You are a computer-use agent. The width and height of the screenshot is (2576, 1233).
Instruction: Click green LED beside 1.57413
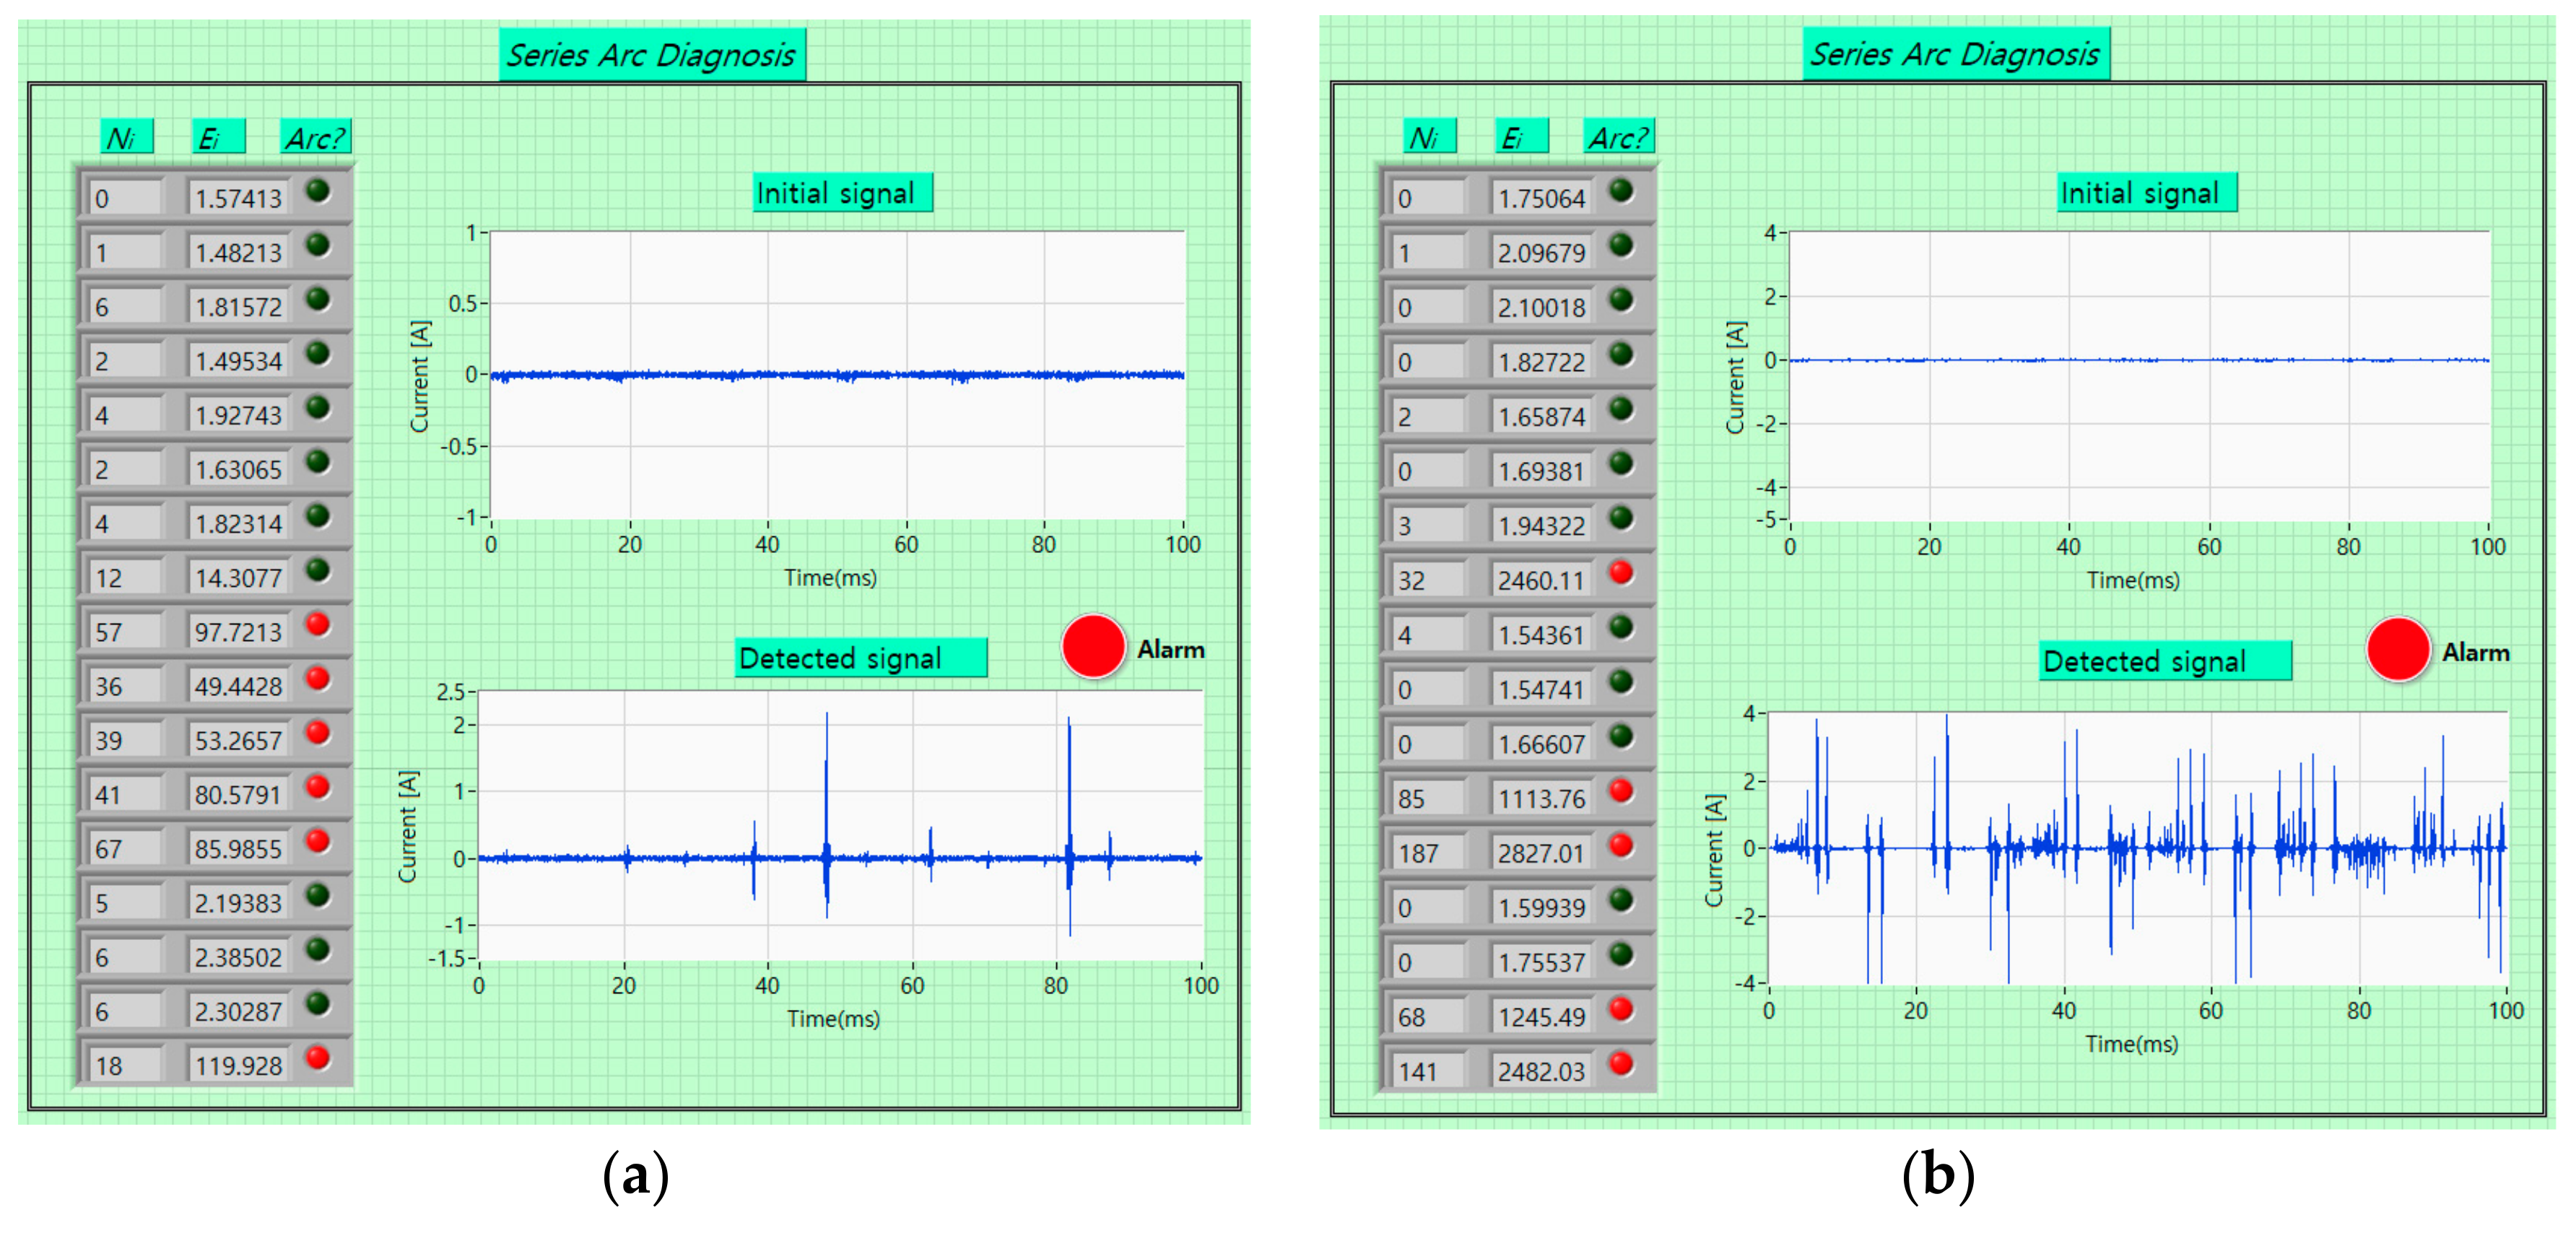pyautogui.click(x=318, y=191)
